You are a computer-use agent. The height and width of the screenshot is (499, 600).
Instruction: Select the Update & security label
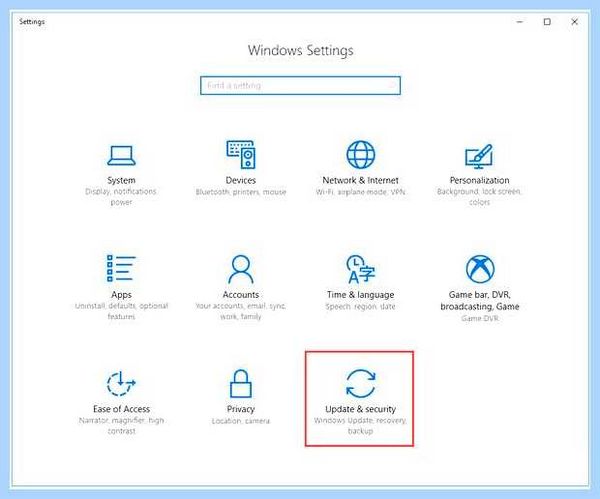pyautogui.click(x=360, y=409)
